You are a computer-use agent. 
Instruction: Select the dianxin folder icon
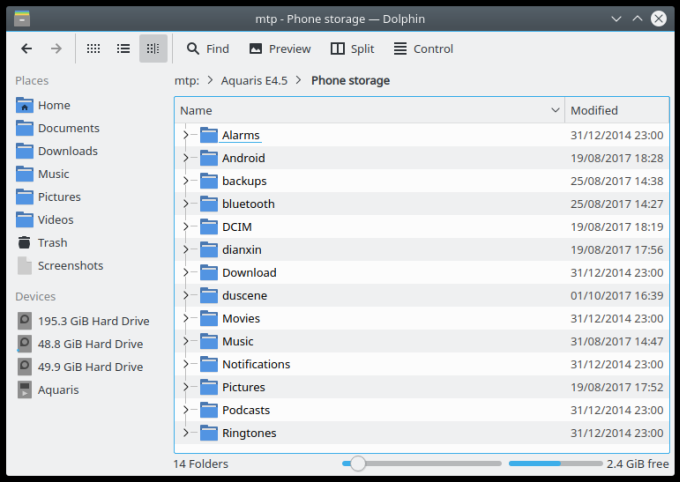[x=209, y=250]
